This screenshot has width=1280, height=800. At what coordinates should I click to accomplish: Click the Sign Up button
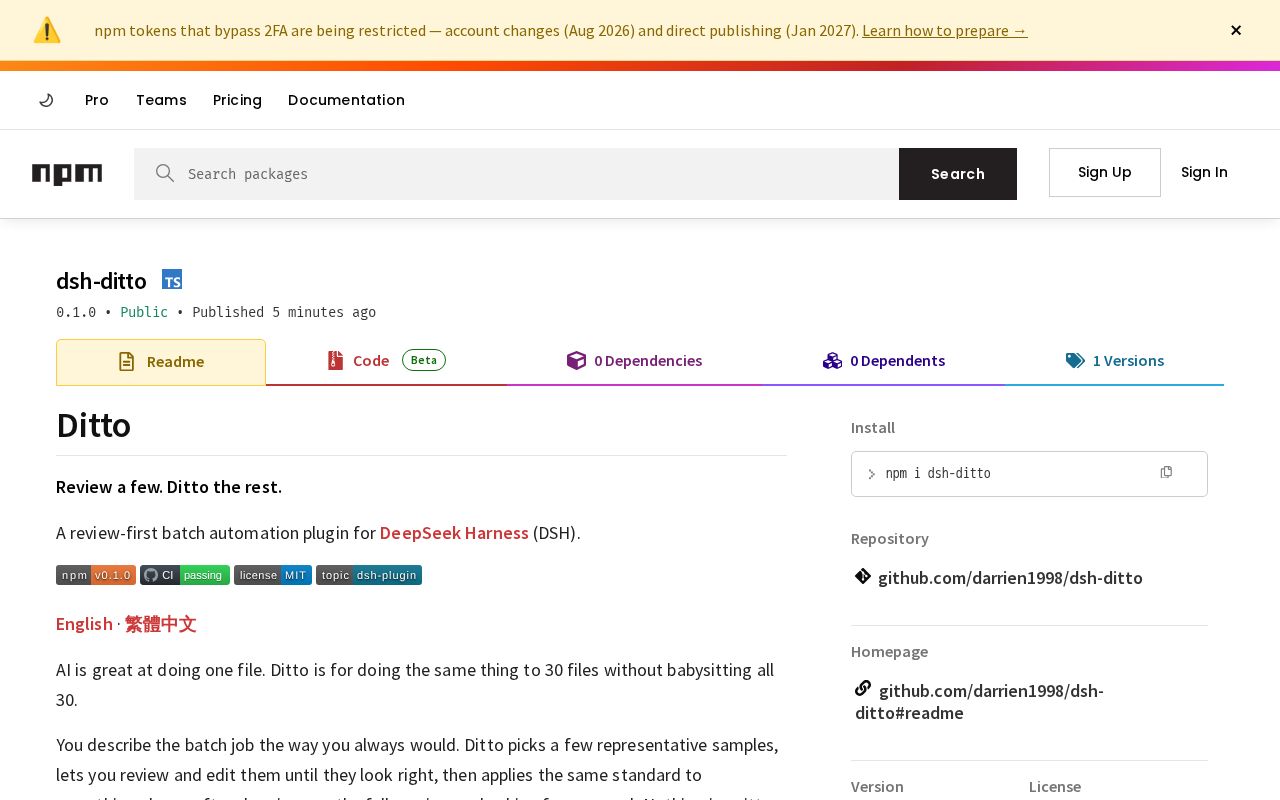[x=1105, y=172]
